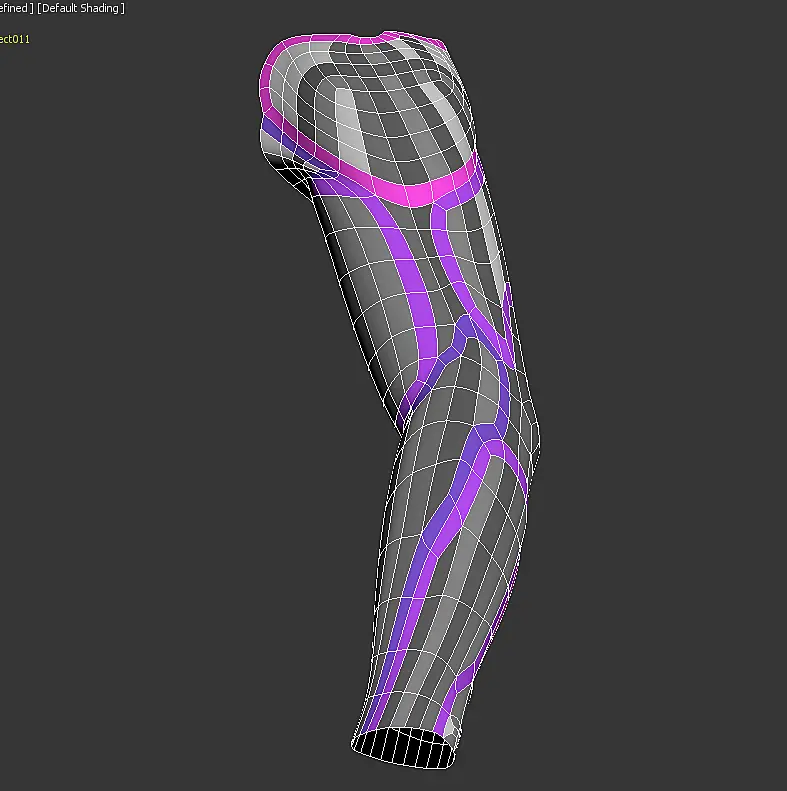The image size is (787, 791).
Task: Click the black open wrist hole of the arm
Action: pos(404,747)
